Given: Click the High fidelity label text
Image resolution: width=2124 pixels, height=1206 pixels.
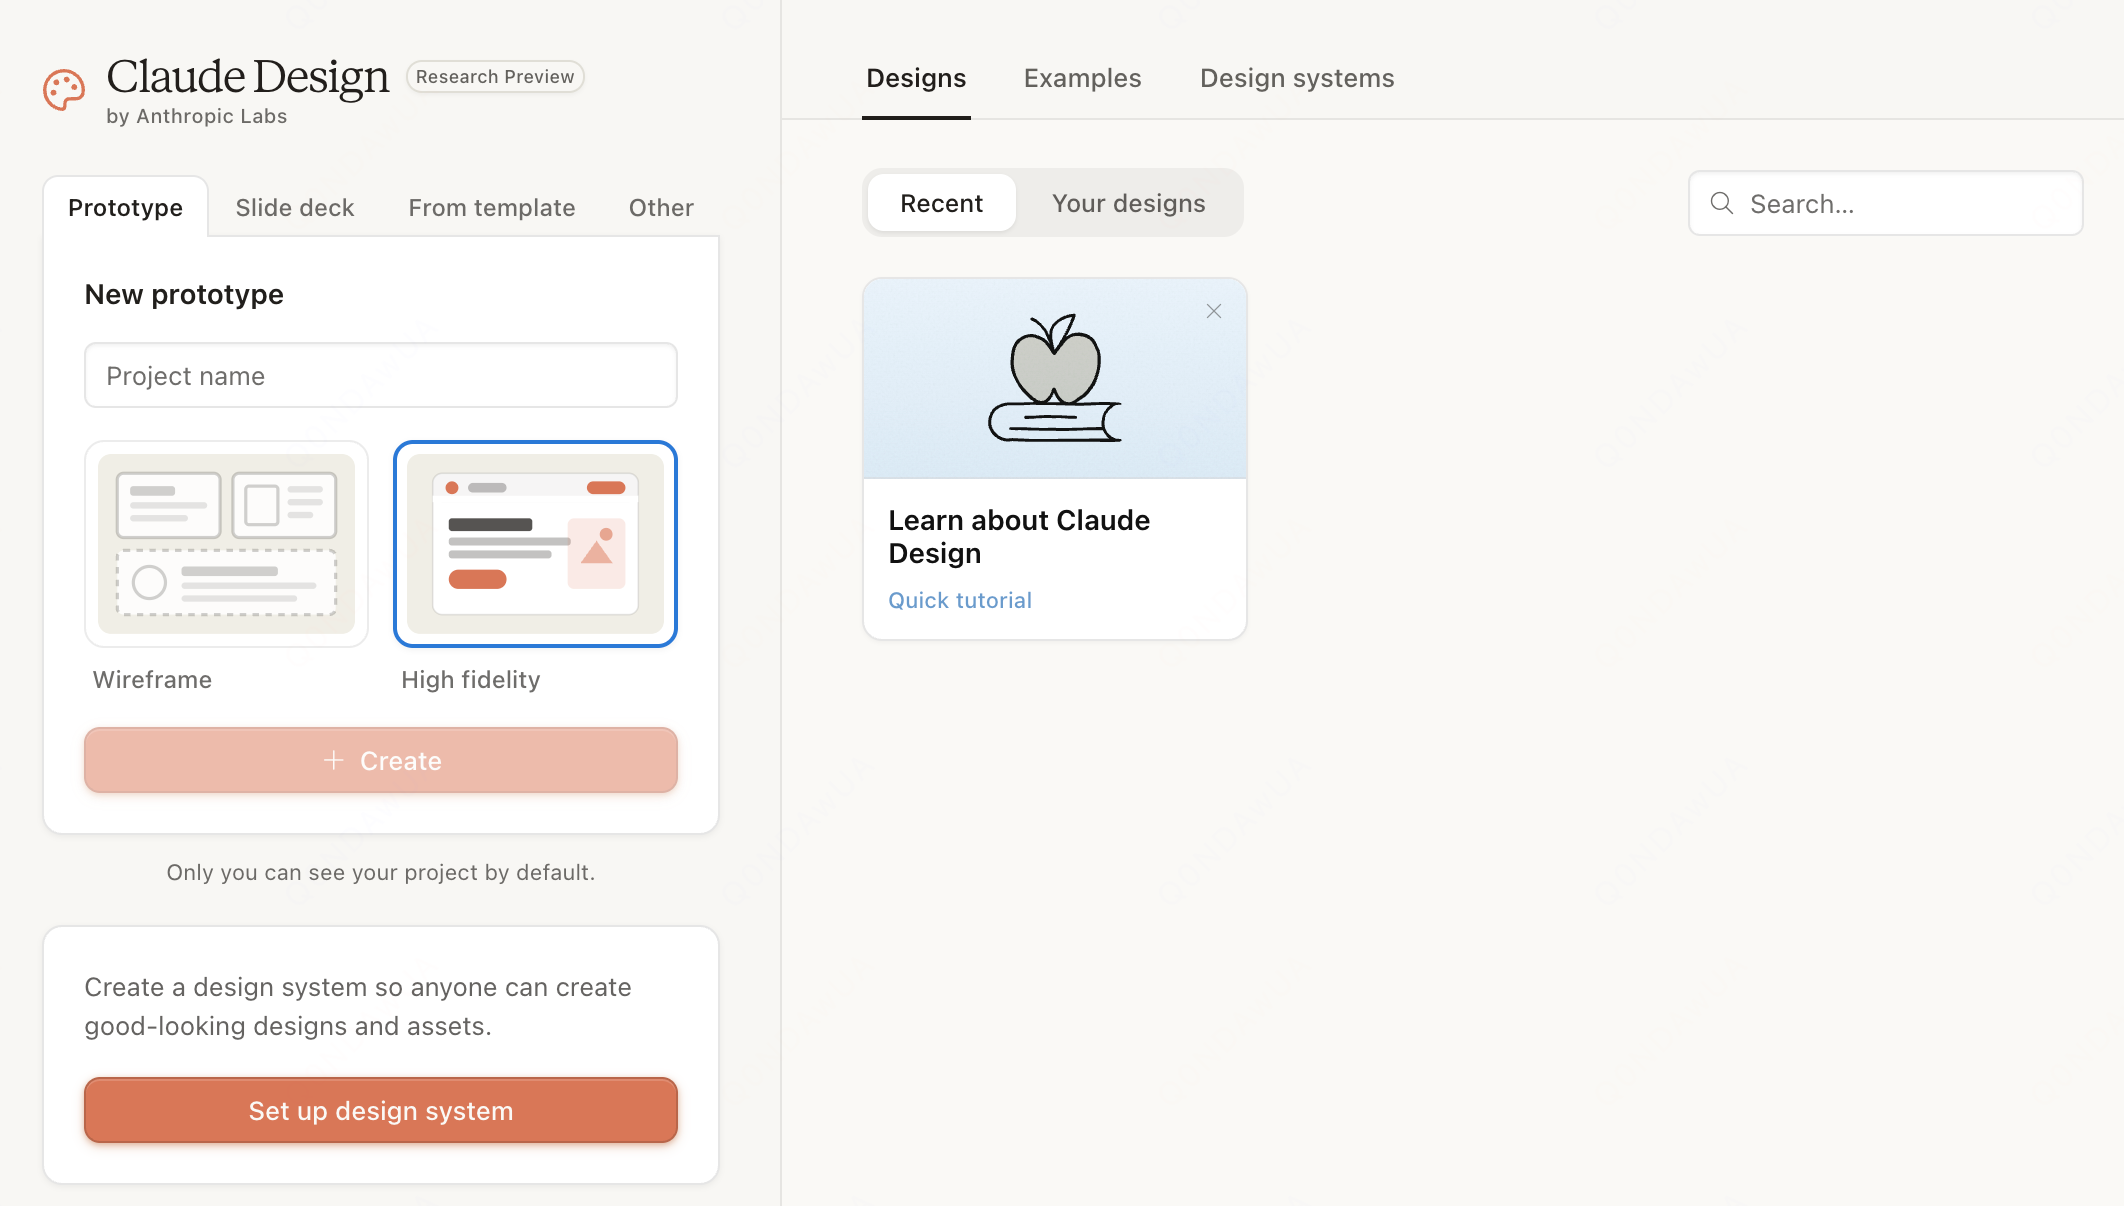Looking at the screenshot, I should coord(471,680).
